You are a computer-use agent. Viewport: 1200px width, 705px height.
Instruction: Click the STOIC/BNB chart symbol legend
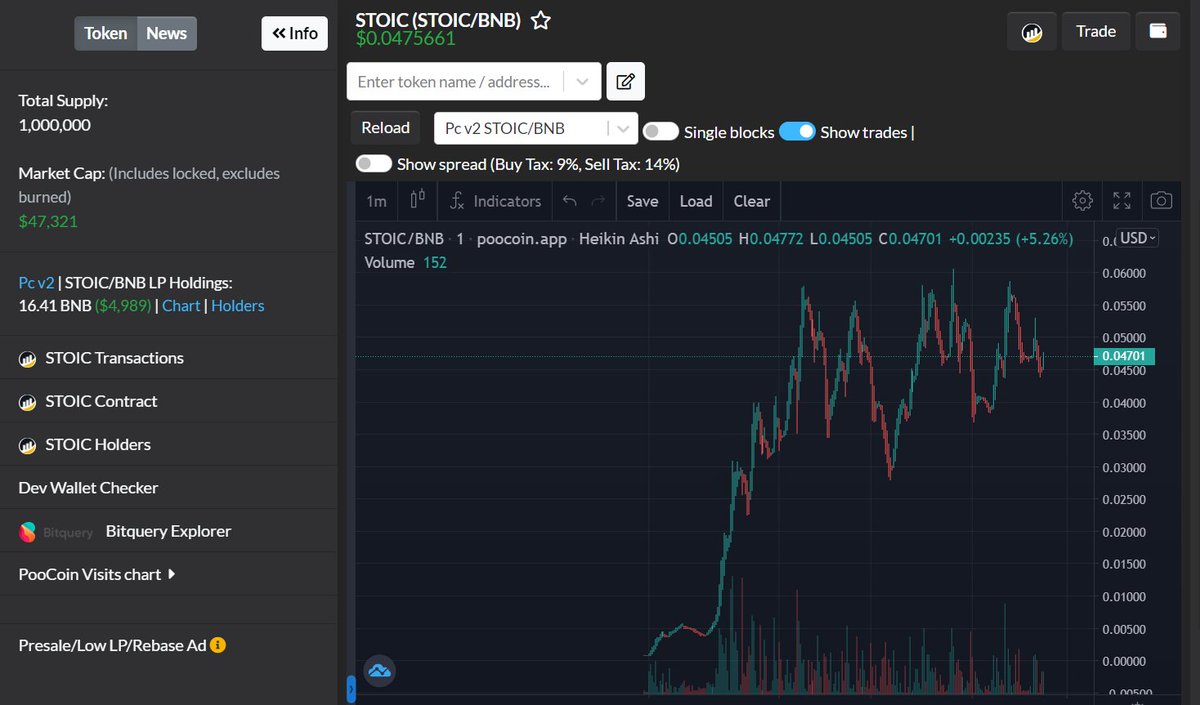click(404, 239)
